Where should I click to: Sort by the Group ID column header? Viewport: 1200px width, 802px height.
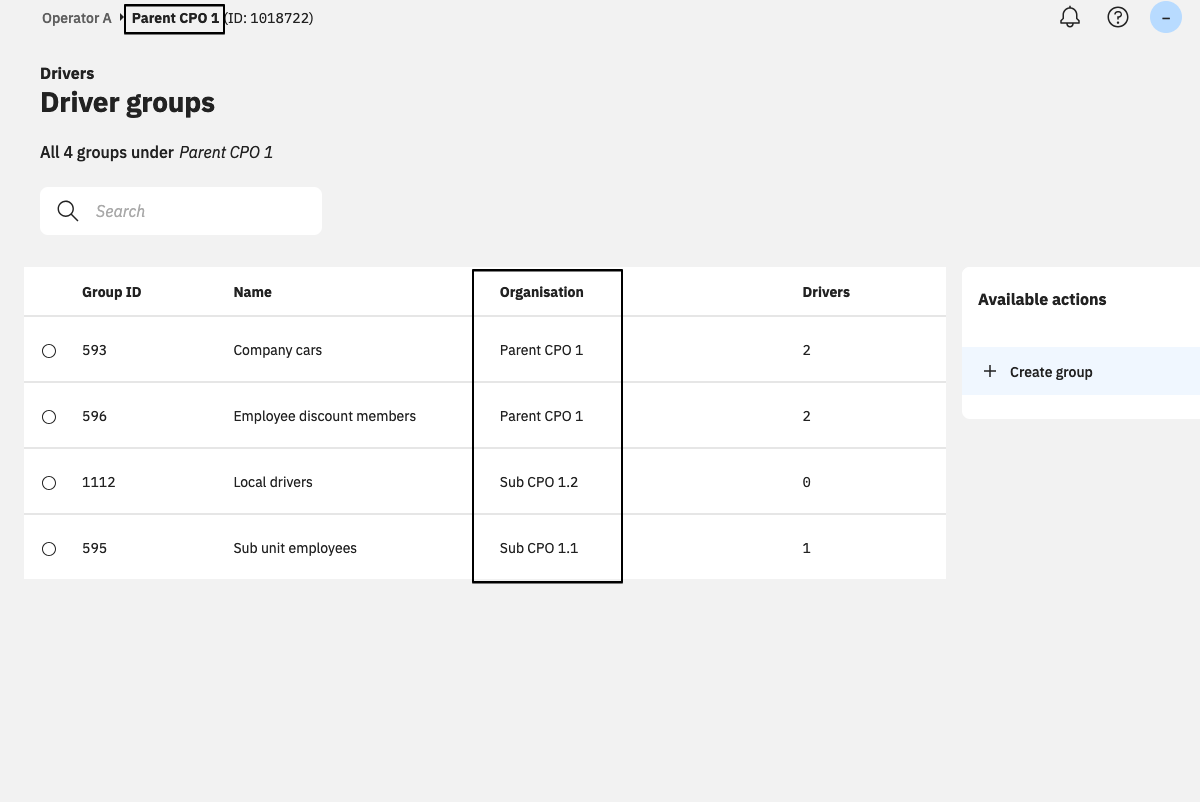pos(112,292)
